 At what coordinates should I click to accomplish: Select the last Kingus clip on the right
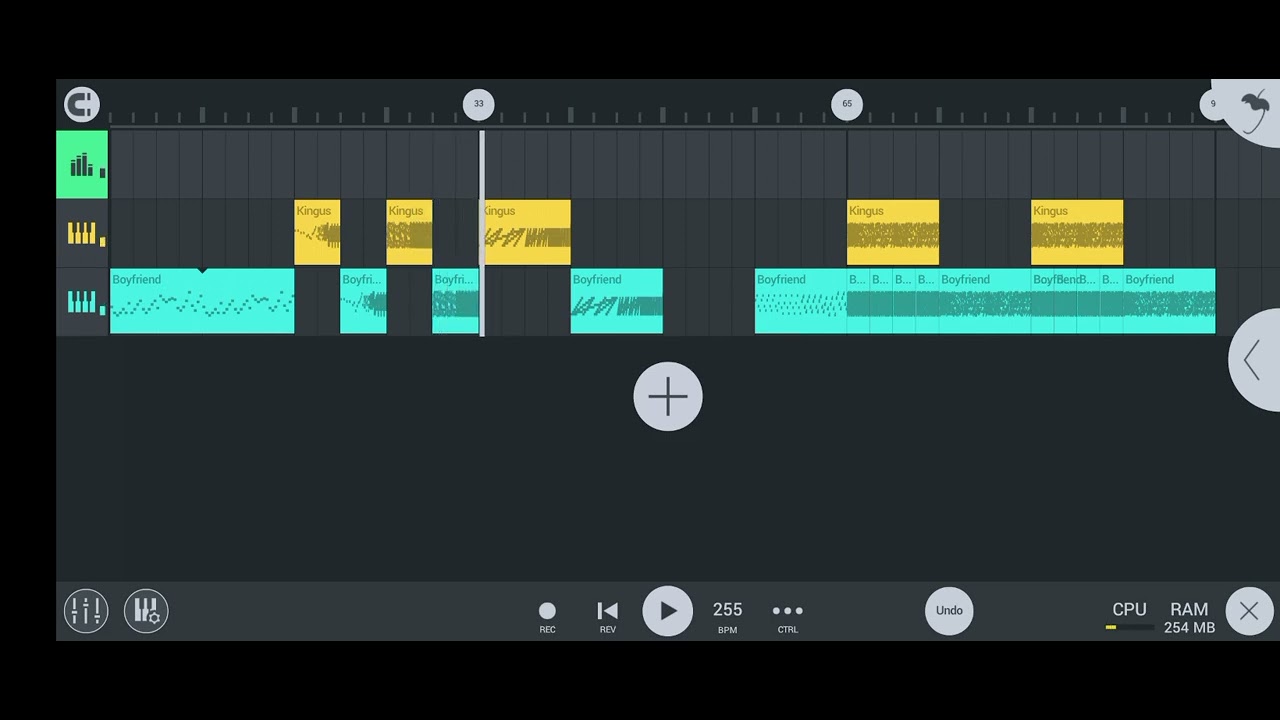(1077, 233)
